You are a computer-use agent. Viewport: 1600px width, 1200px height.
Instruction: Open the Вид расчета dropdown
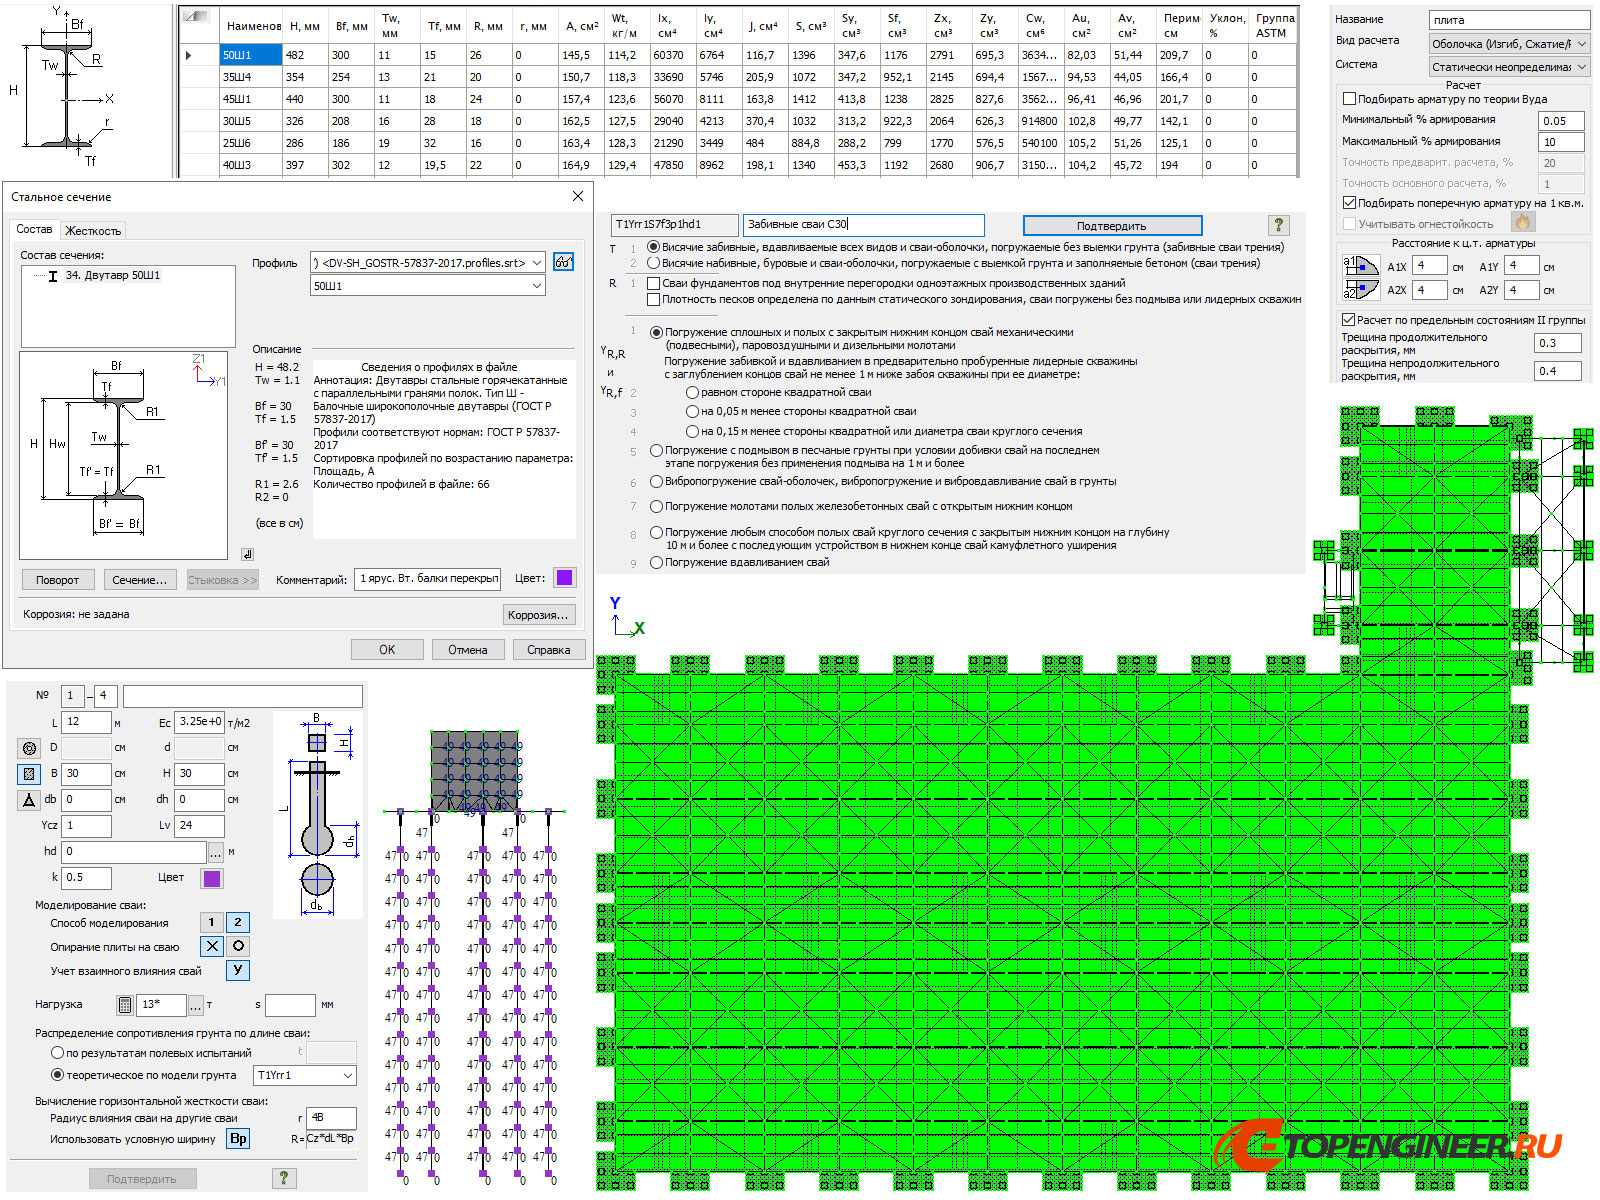point(1509,44)
